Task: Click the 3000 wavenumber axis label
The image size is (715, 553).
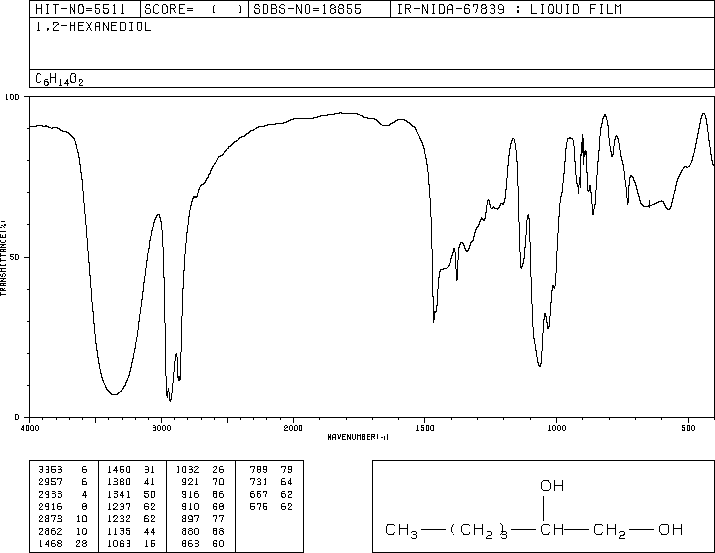Action: [x=161, y=428]
